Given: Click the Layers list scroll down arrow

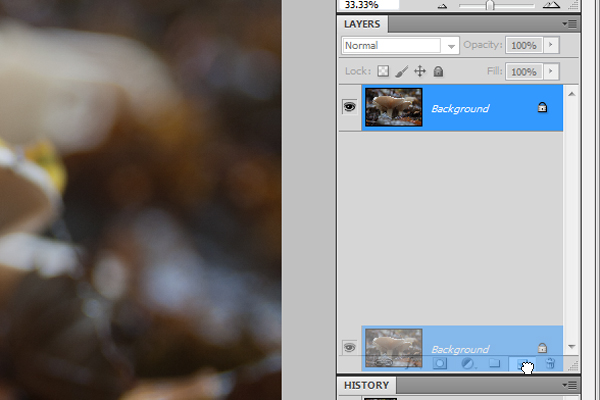Looking at the screenshot, I should (572, 347).
